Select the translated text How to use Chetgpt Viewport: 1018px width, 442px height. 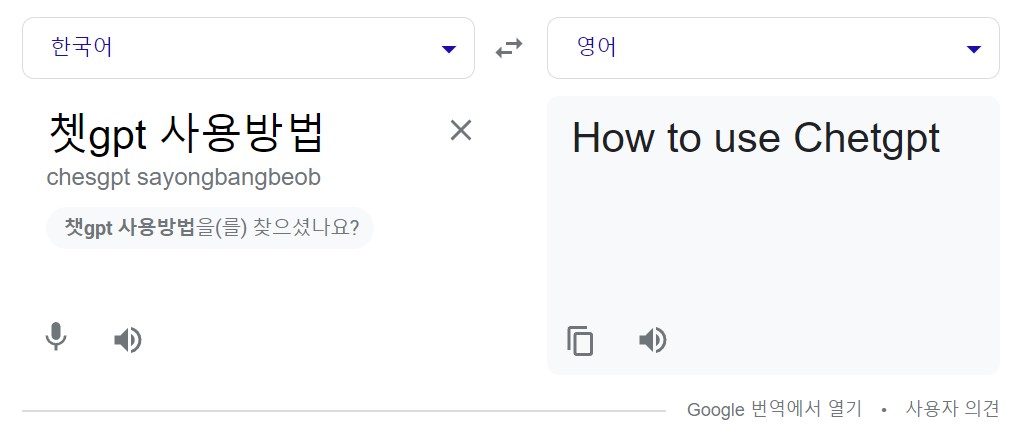tap(756, 138)
